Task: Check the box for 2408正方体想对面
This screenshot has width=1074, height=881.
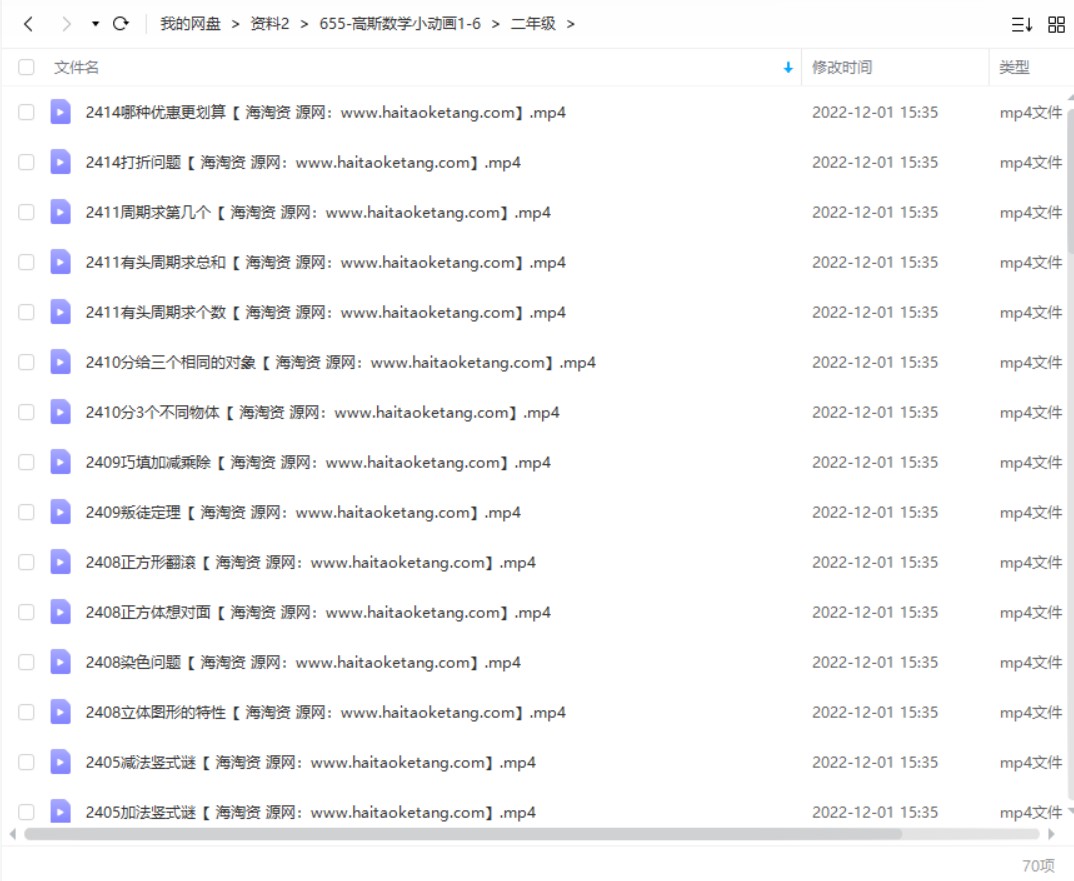Action: point(26,612)
